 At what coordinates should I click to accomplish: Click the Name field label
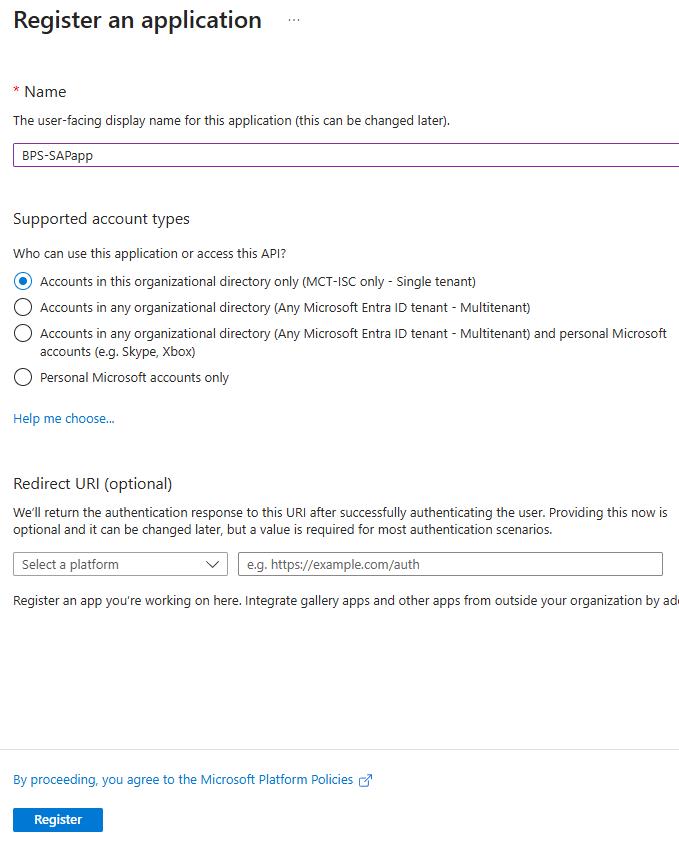(45, 91)
